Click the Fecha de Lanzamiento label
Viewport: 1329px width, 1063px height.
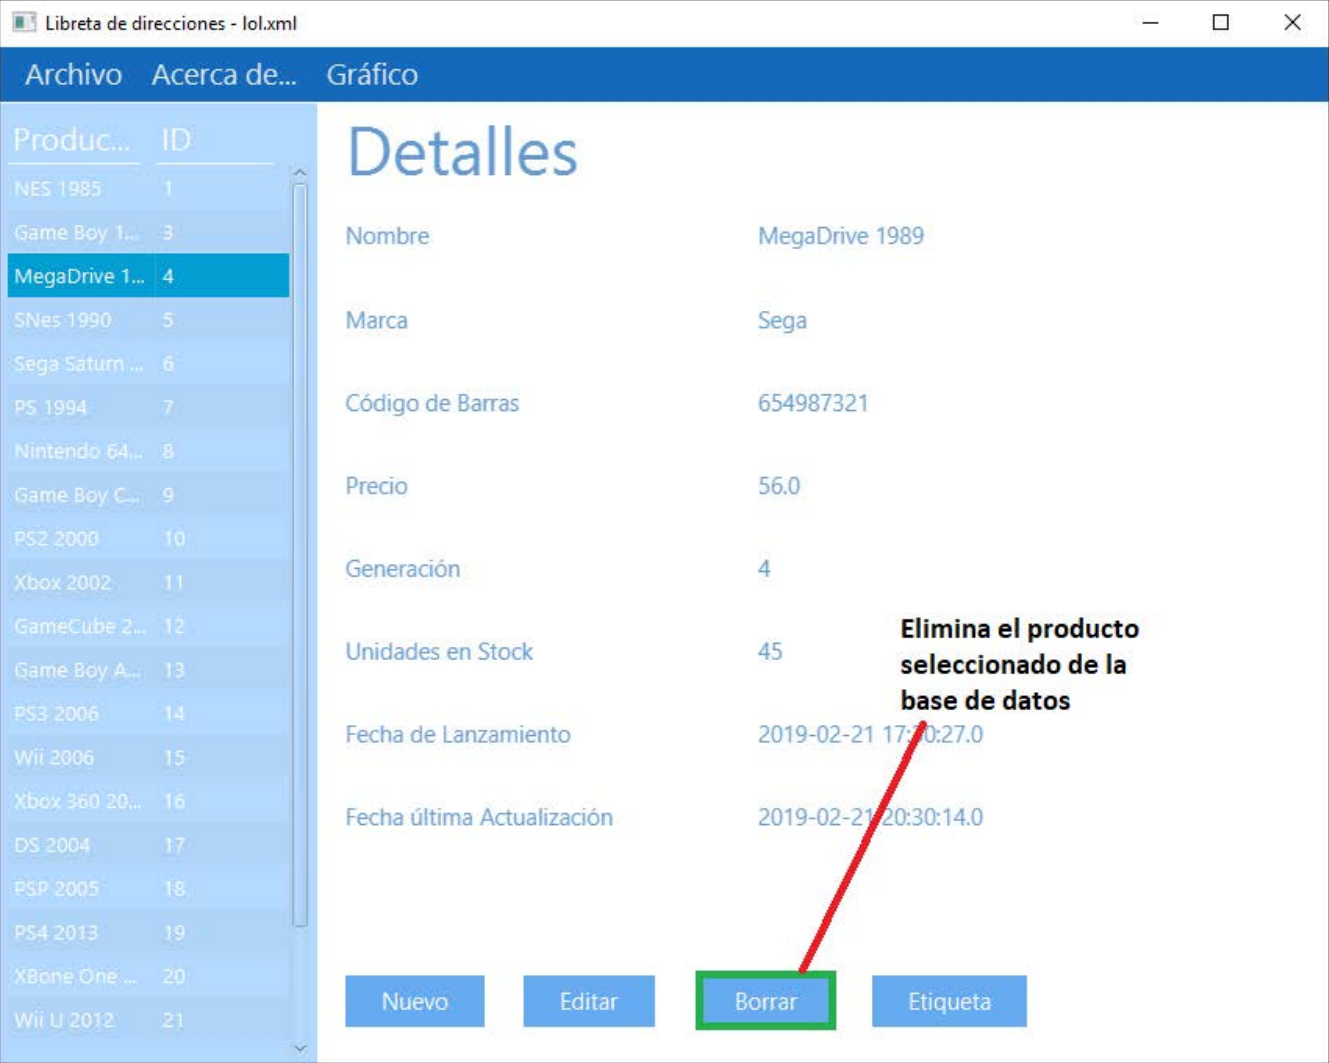coord(458,735)
